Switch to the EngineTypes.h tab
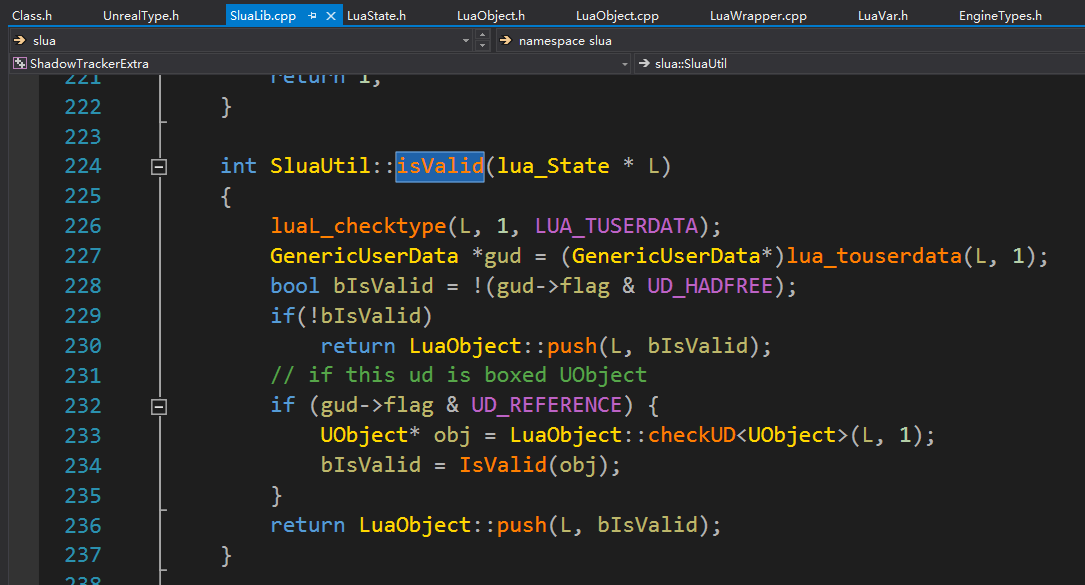This screenshot has width=1085, height=585. pos(1000,15)
